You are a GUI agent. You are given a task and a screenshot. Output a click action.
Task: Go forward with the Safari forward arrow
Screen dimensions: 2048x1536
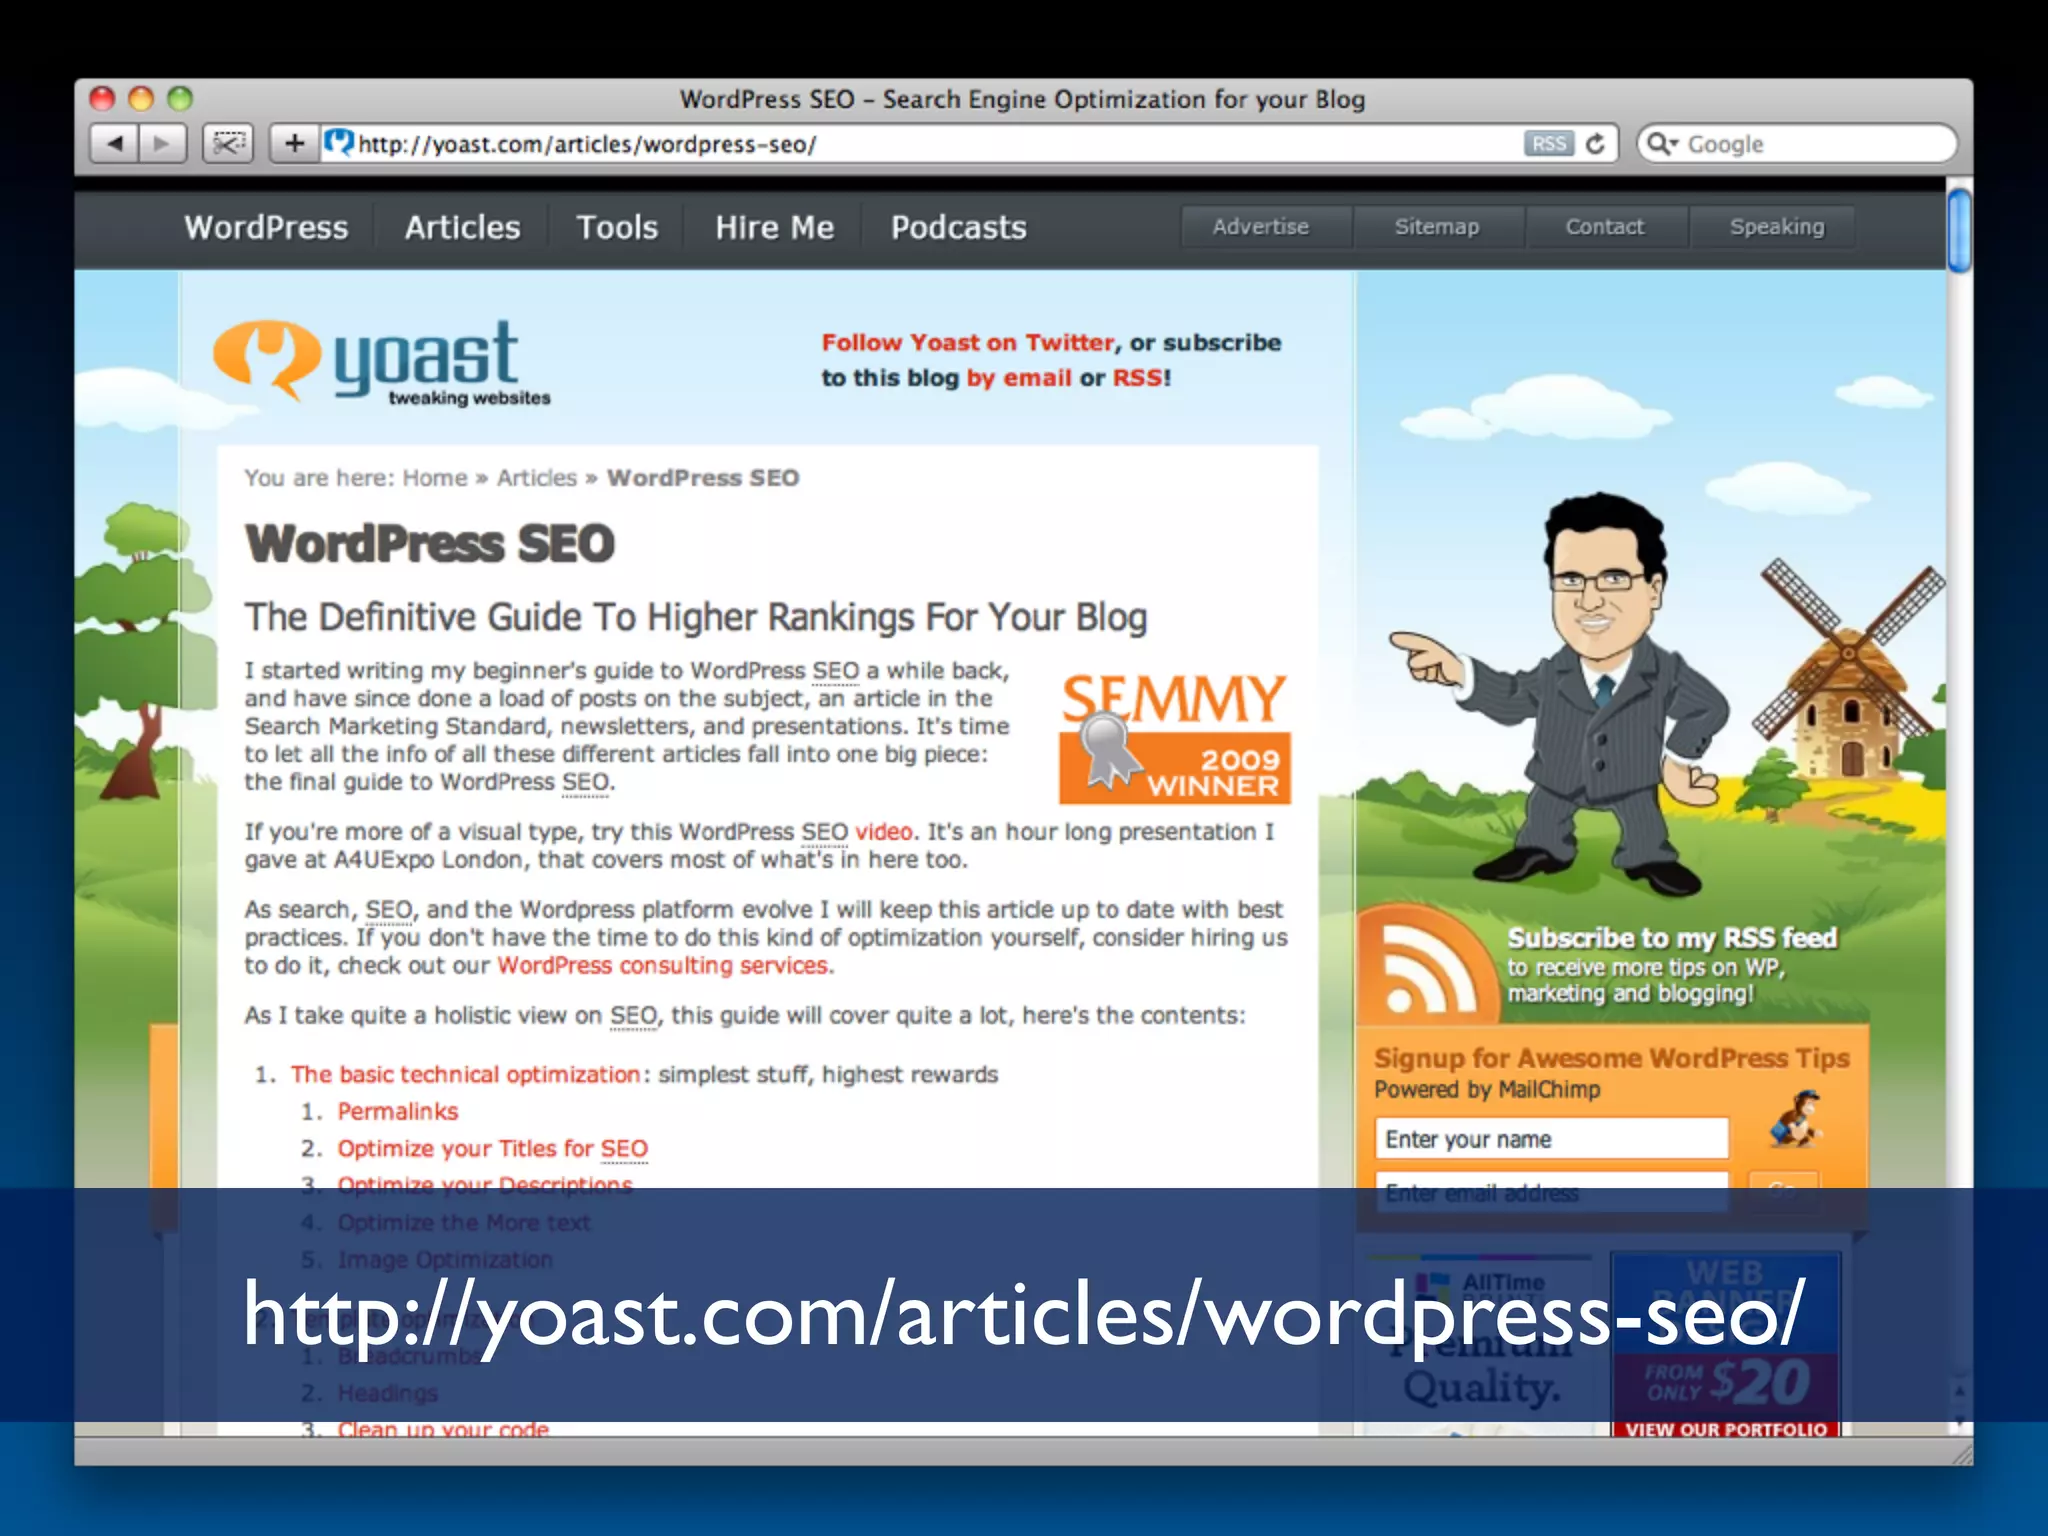click(x=163, y=144)
